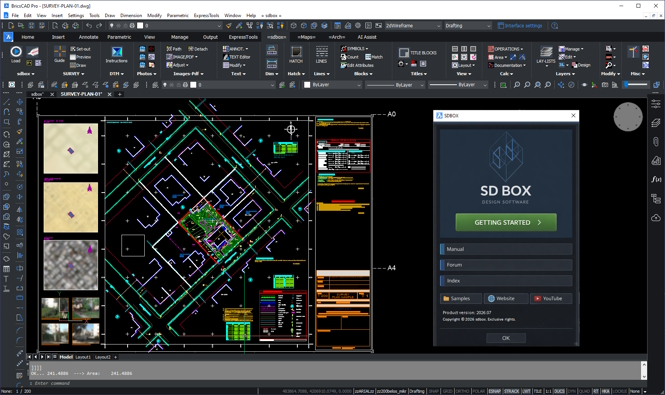Click the Enter command input line
The image size is (665, 395).
335,383
